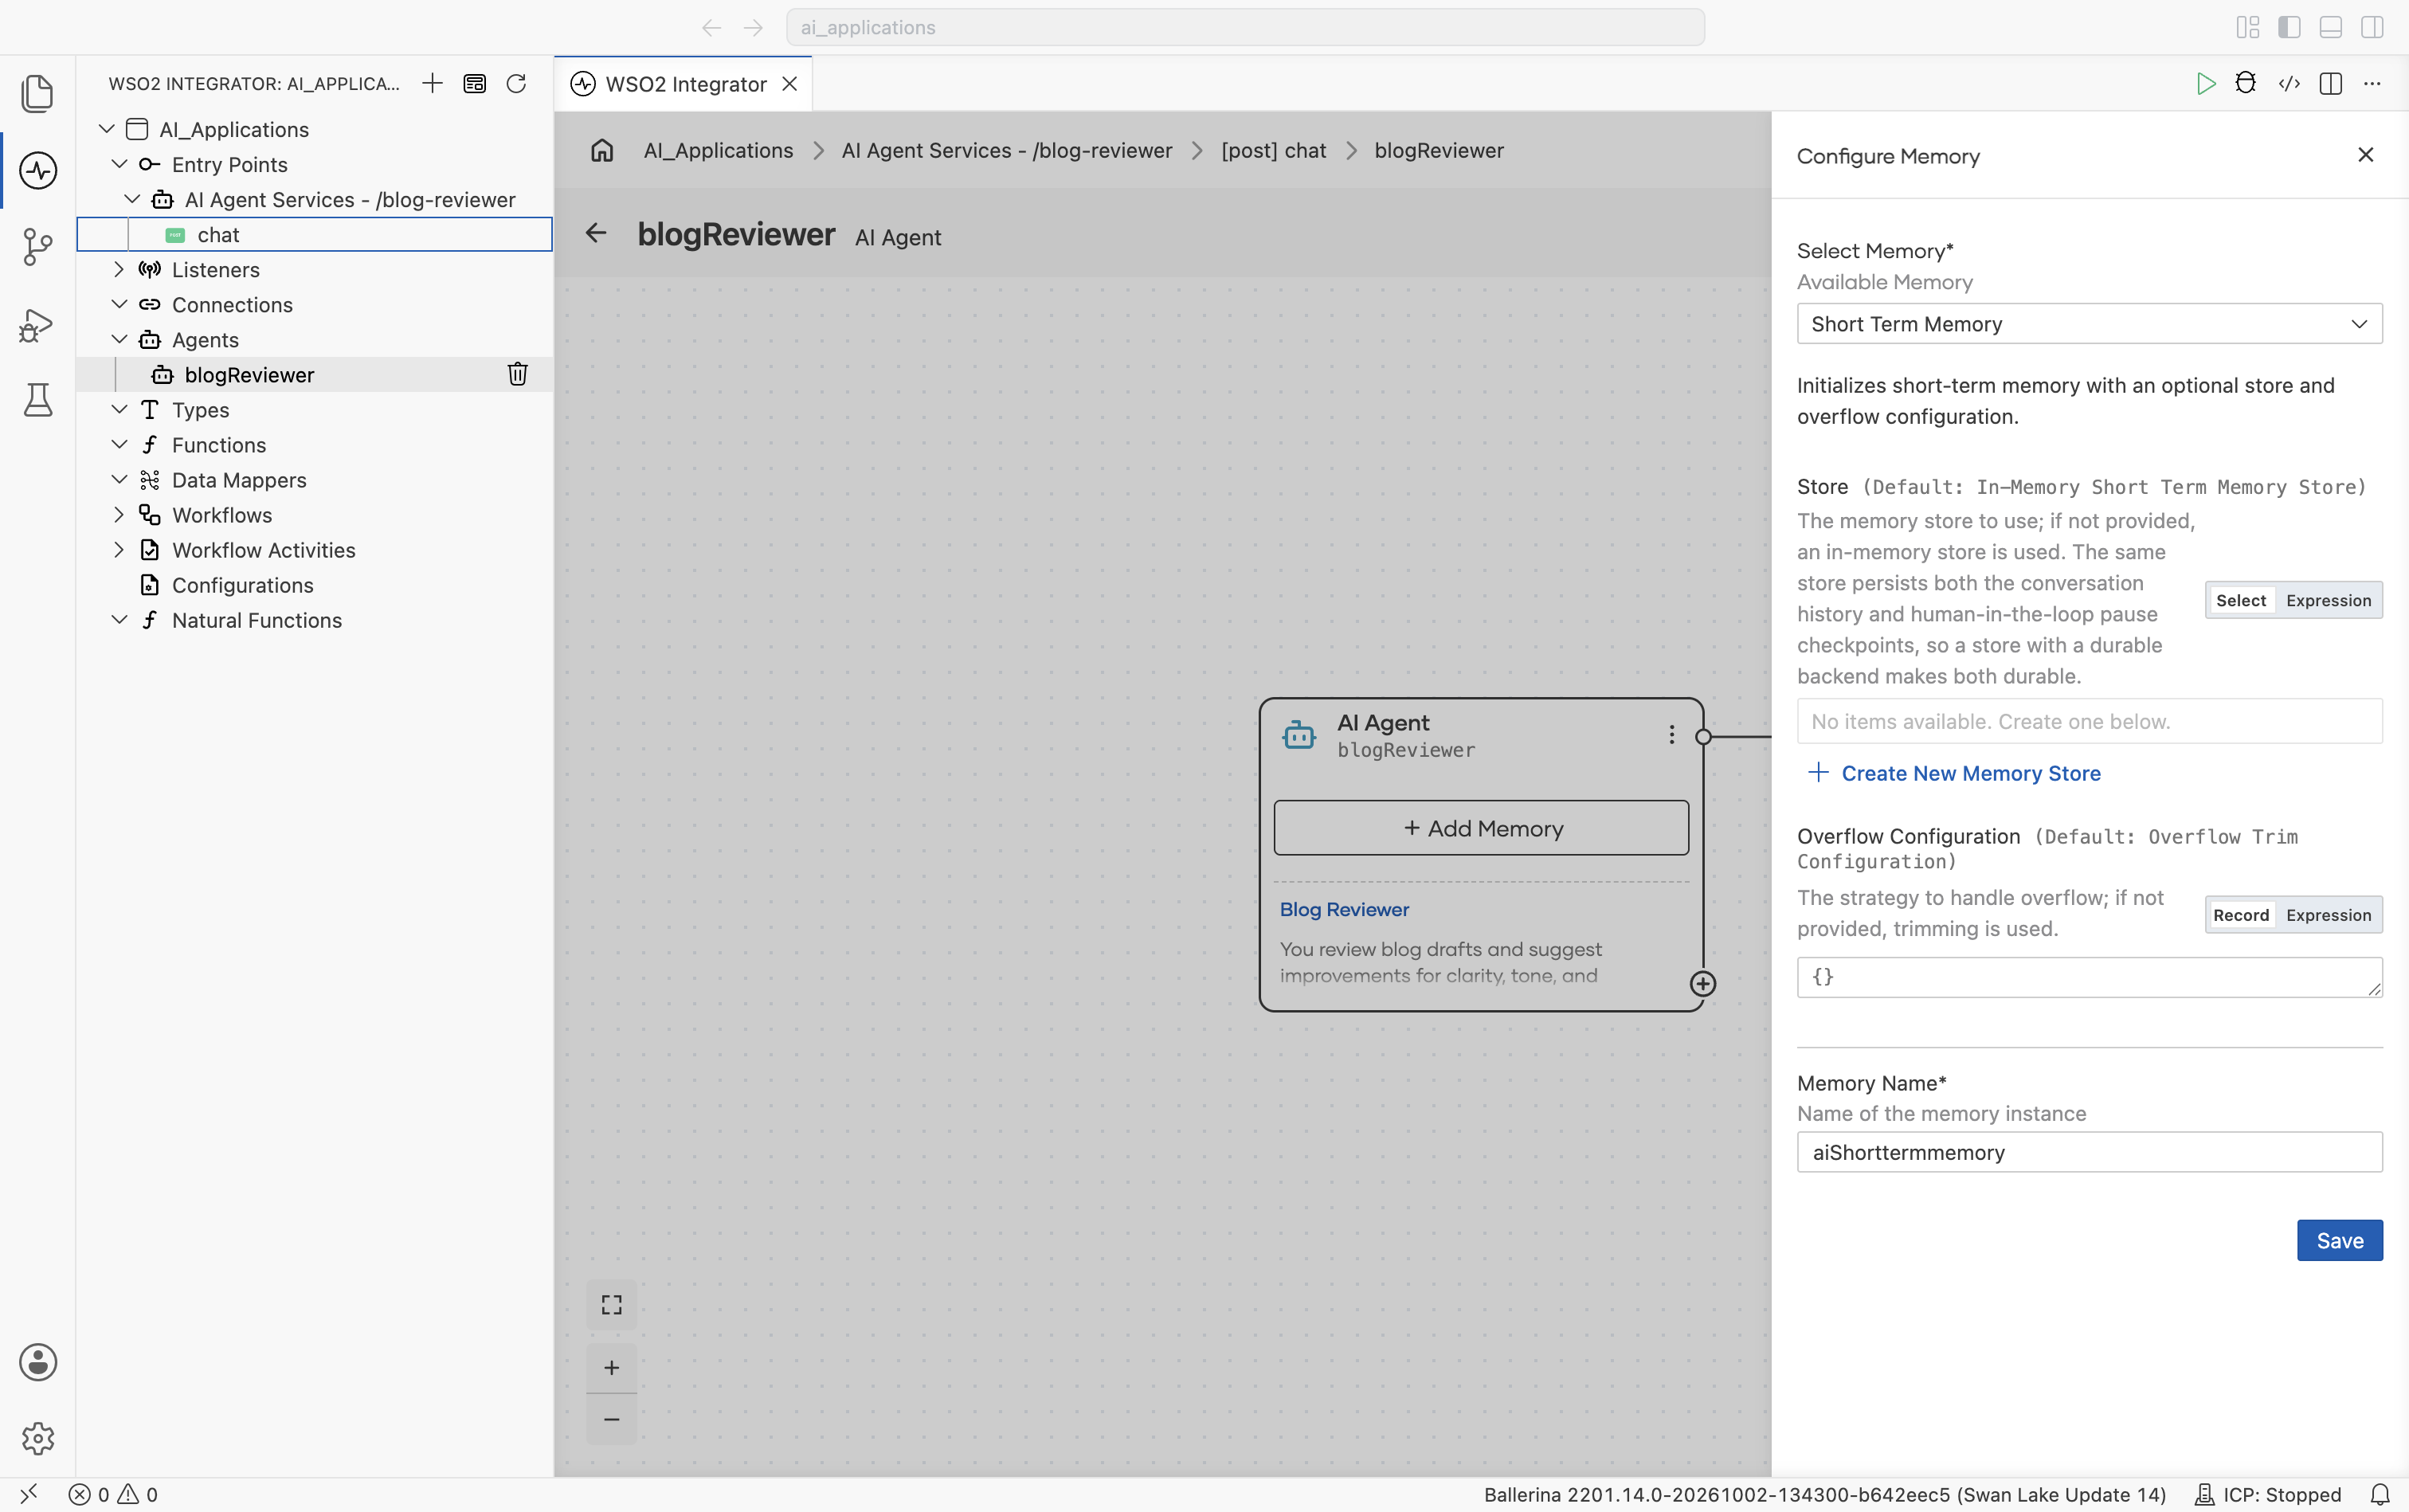The width and height of the screenshot is (2409, 1512).
Task: Delete the blogReviewer agent with trash icon
Action: 517,374
